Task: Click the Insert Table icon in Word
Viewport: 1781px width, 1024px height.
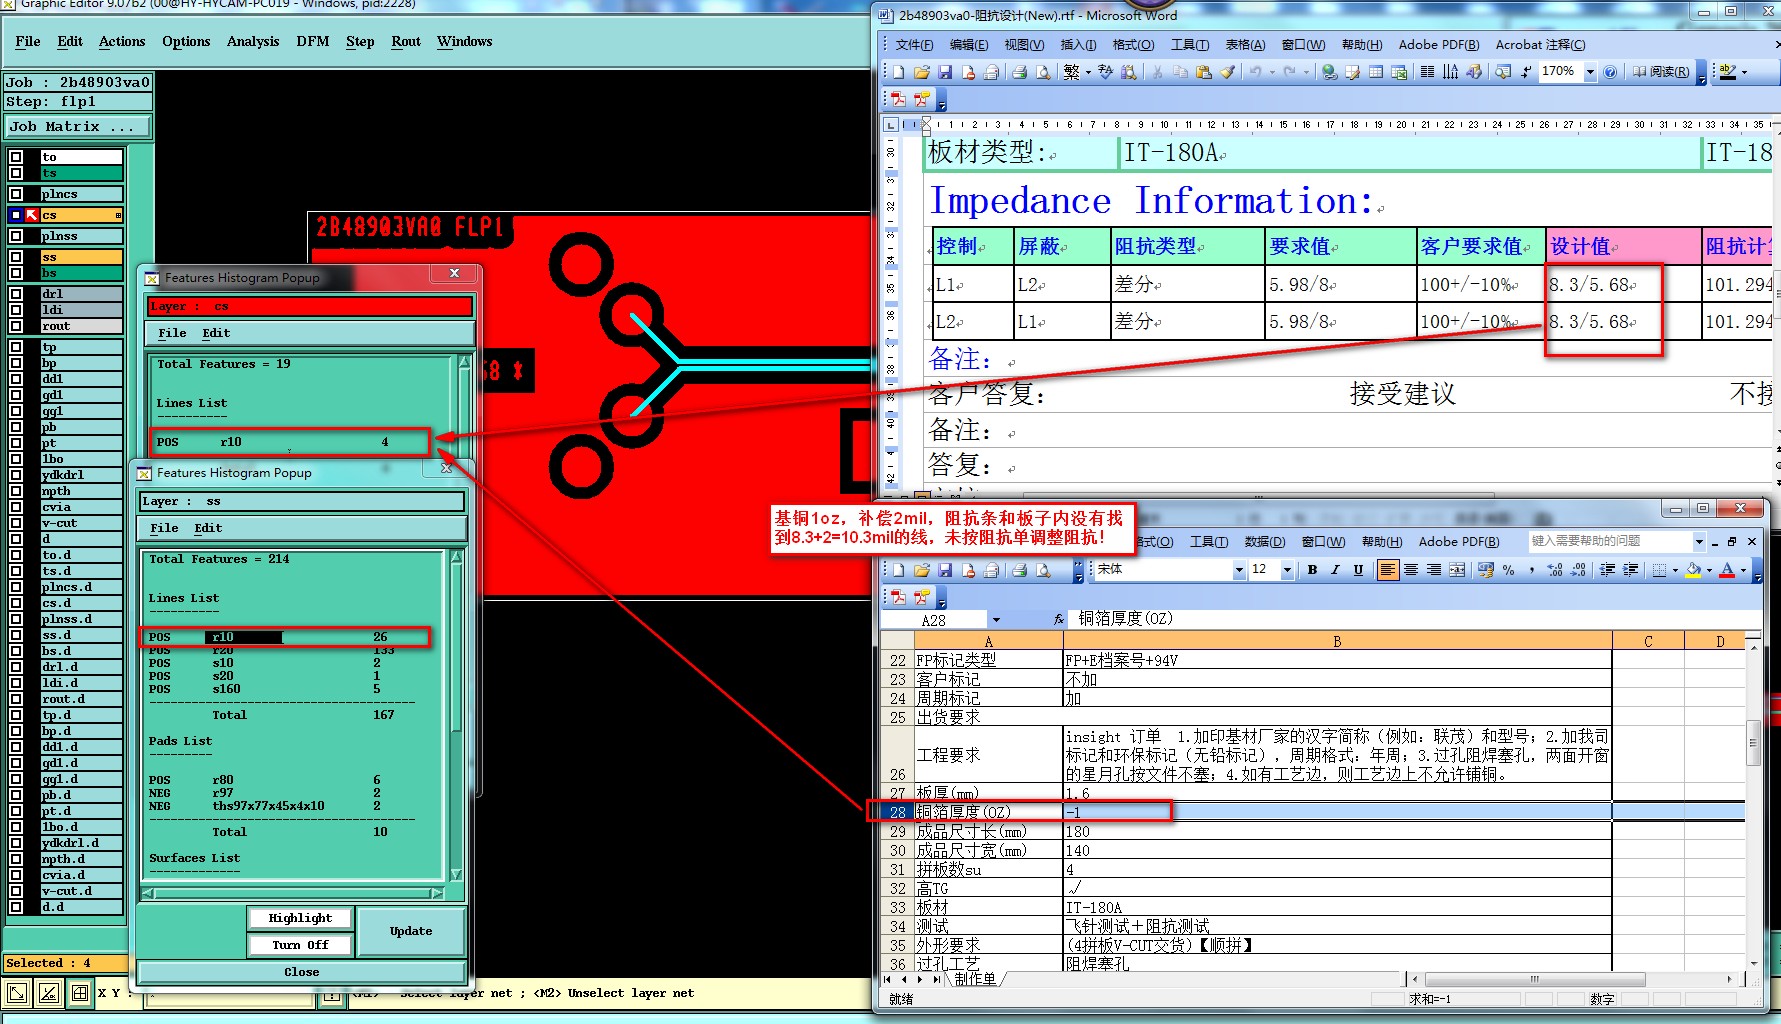Action: [x=1376, y=72]
